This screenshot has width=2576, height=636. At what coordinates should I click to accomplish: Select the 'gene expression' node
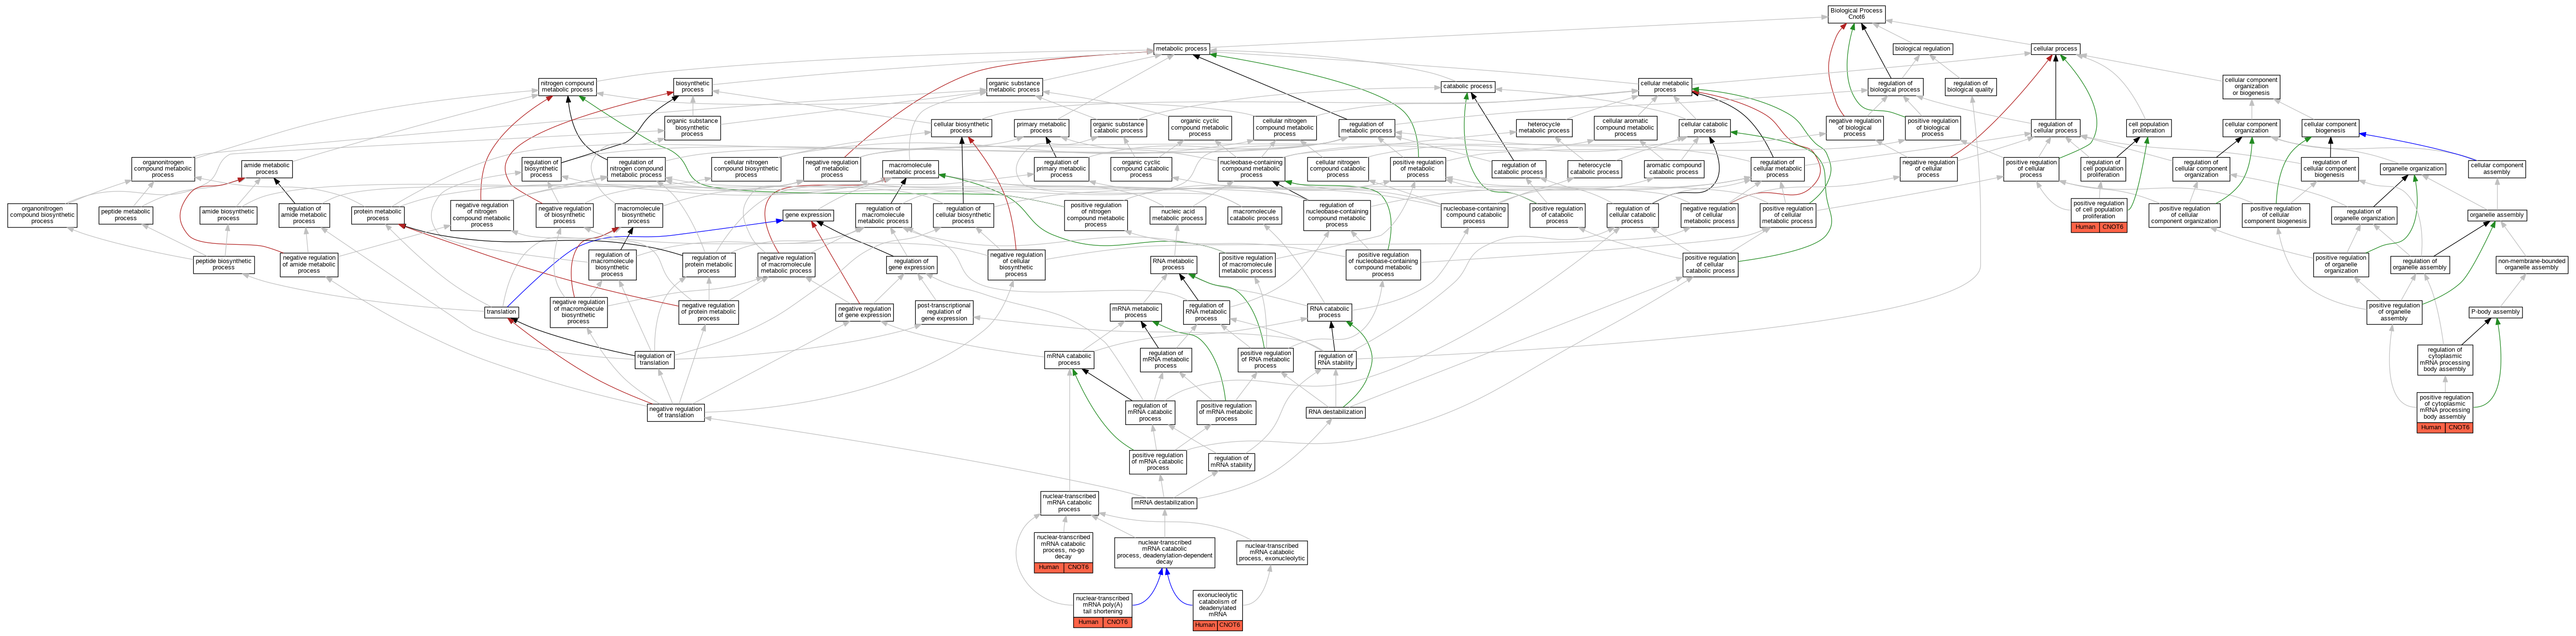(x=808, y=215)
